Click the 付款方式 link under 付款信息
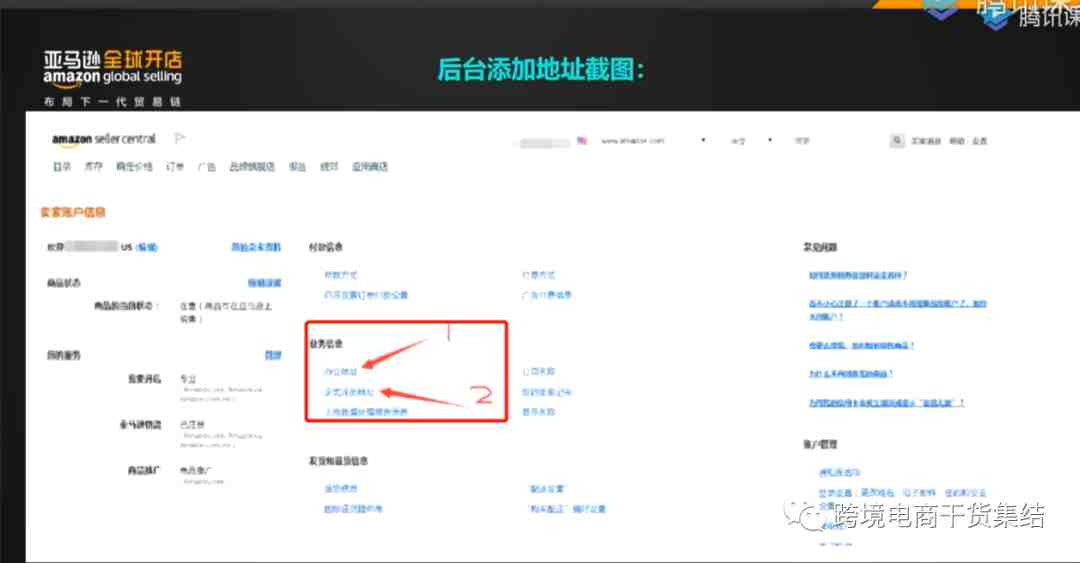Screen dimensions: 1080x563 [x=341, y=275]
